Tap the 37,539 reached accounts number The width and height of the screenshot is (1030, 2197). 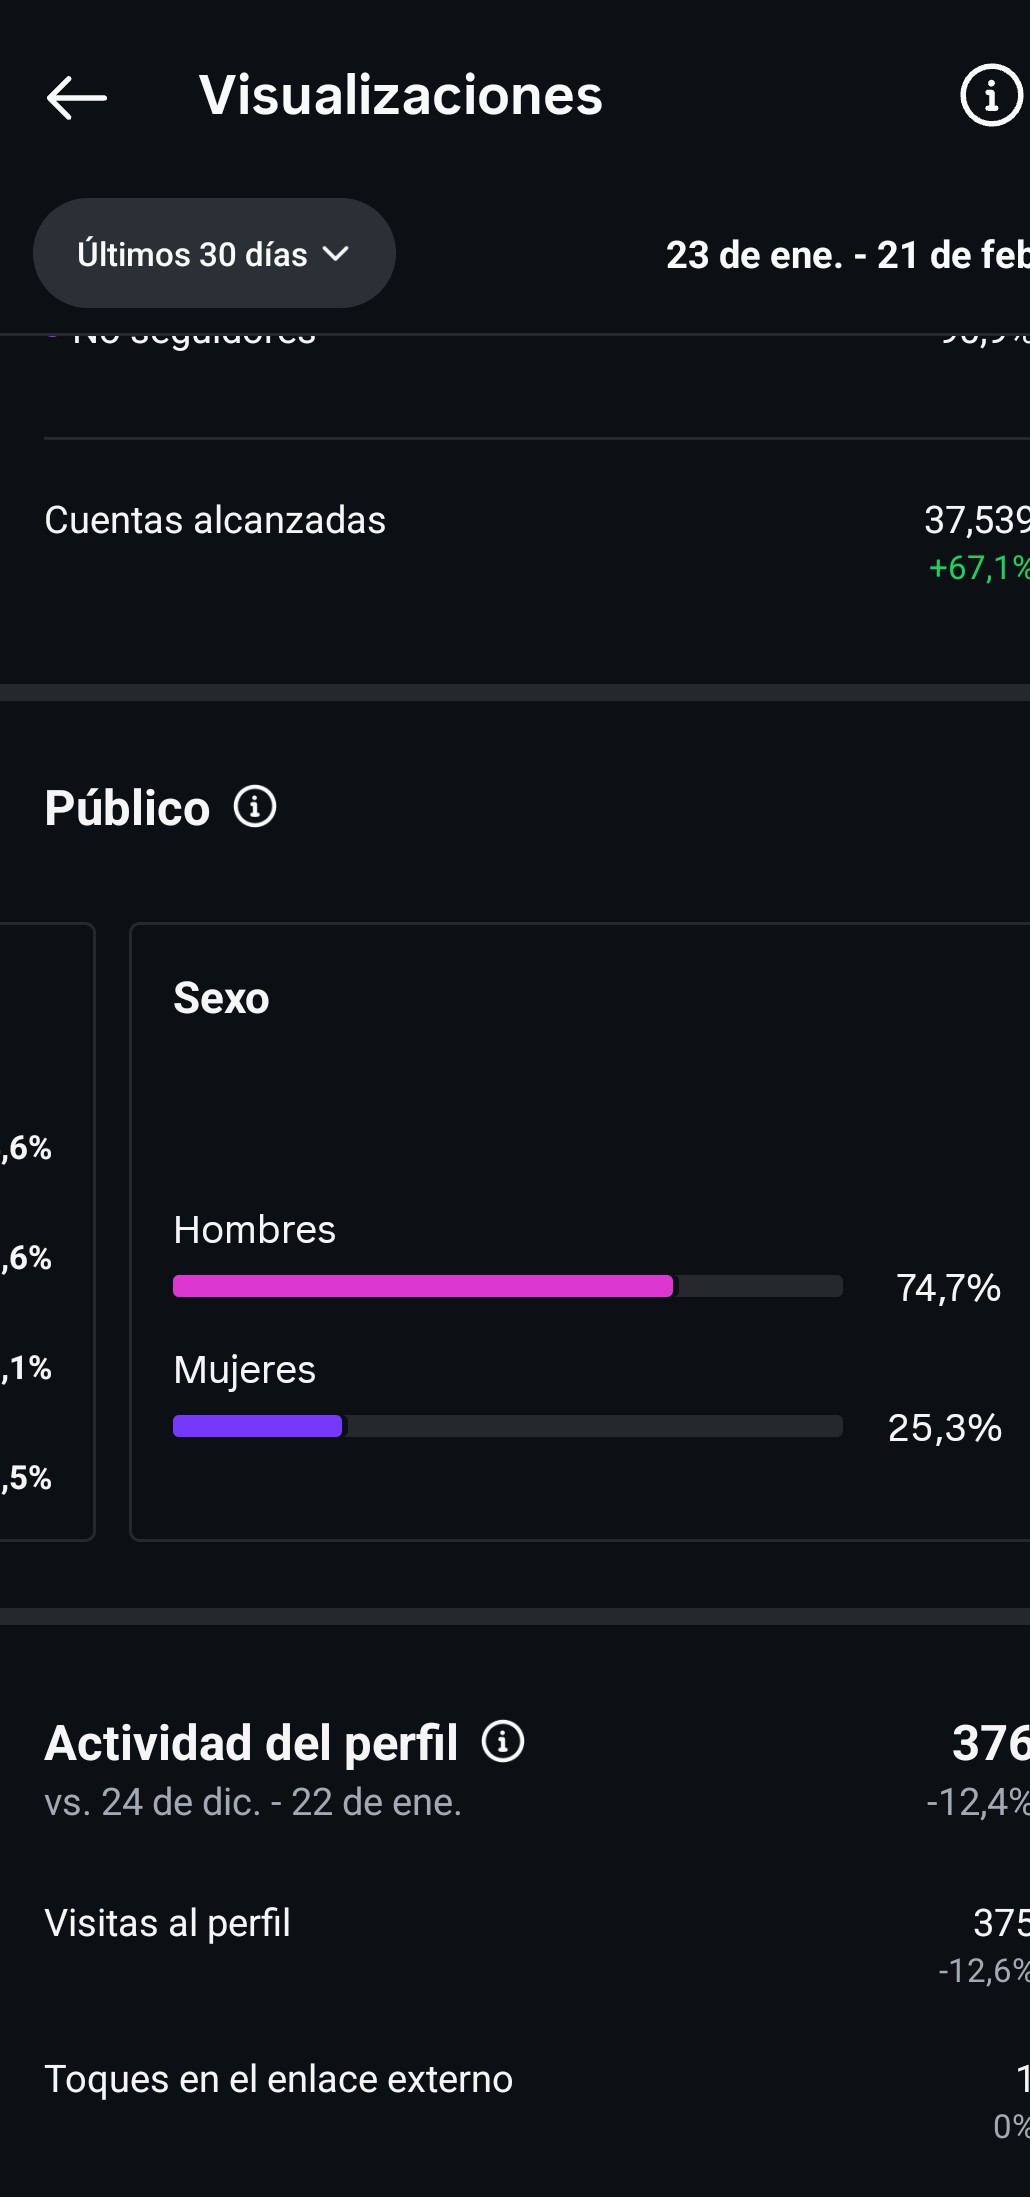click(x=976, y=520)
